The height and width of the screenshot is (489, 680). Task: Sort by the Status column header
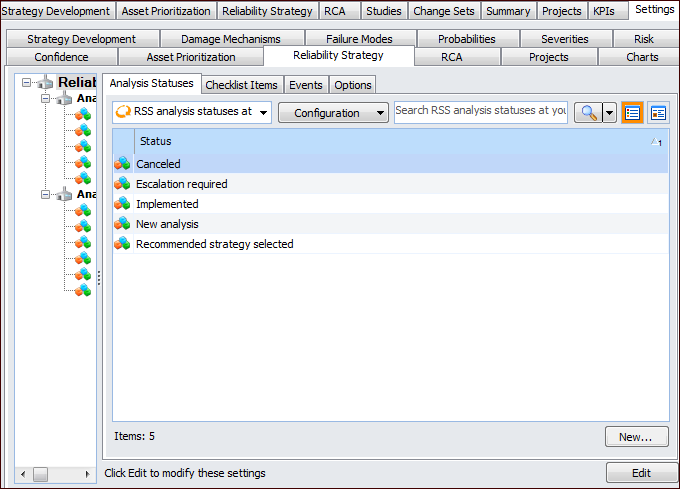(x=401, y=141)
